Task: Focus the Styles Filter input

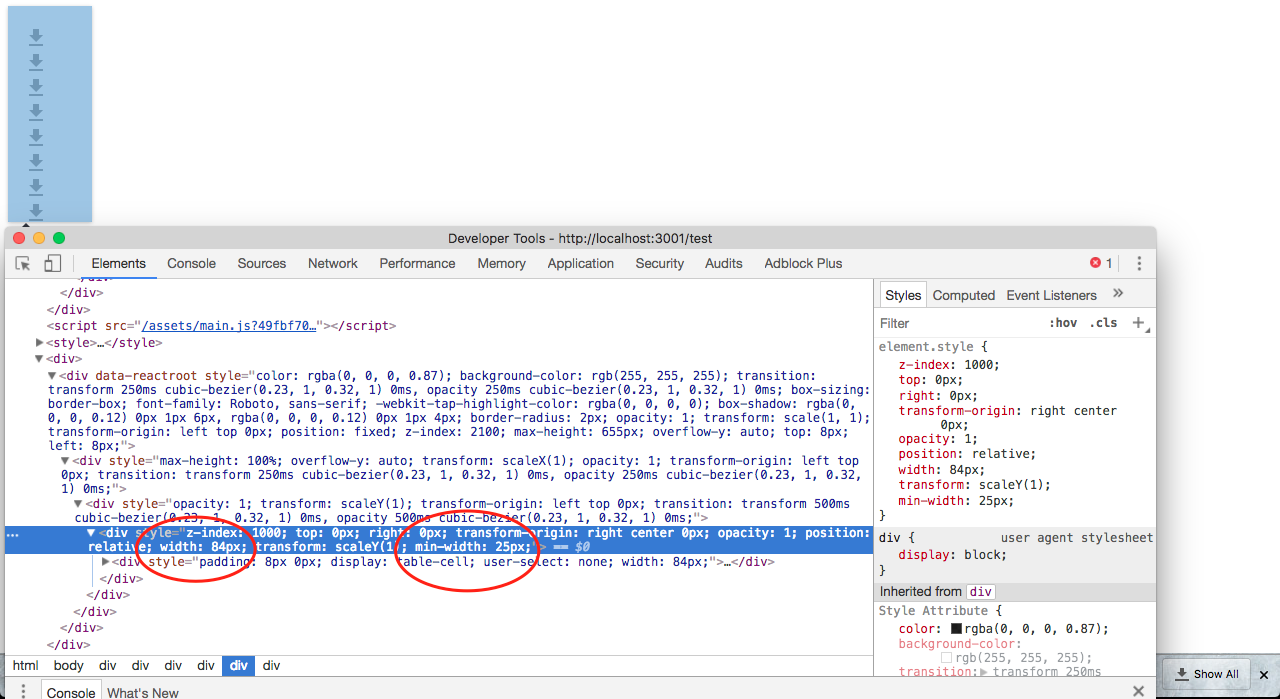Action: 960,323
